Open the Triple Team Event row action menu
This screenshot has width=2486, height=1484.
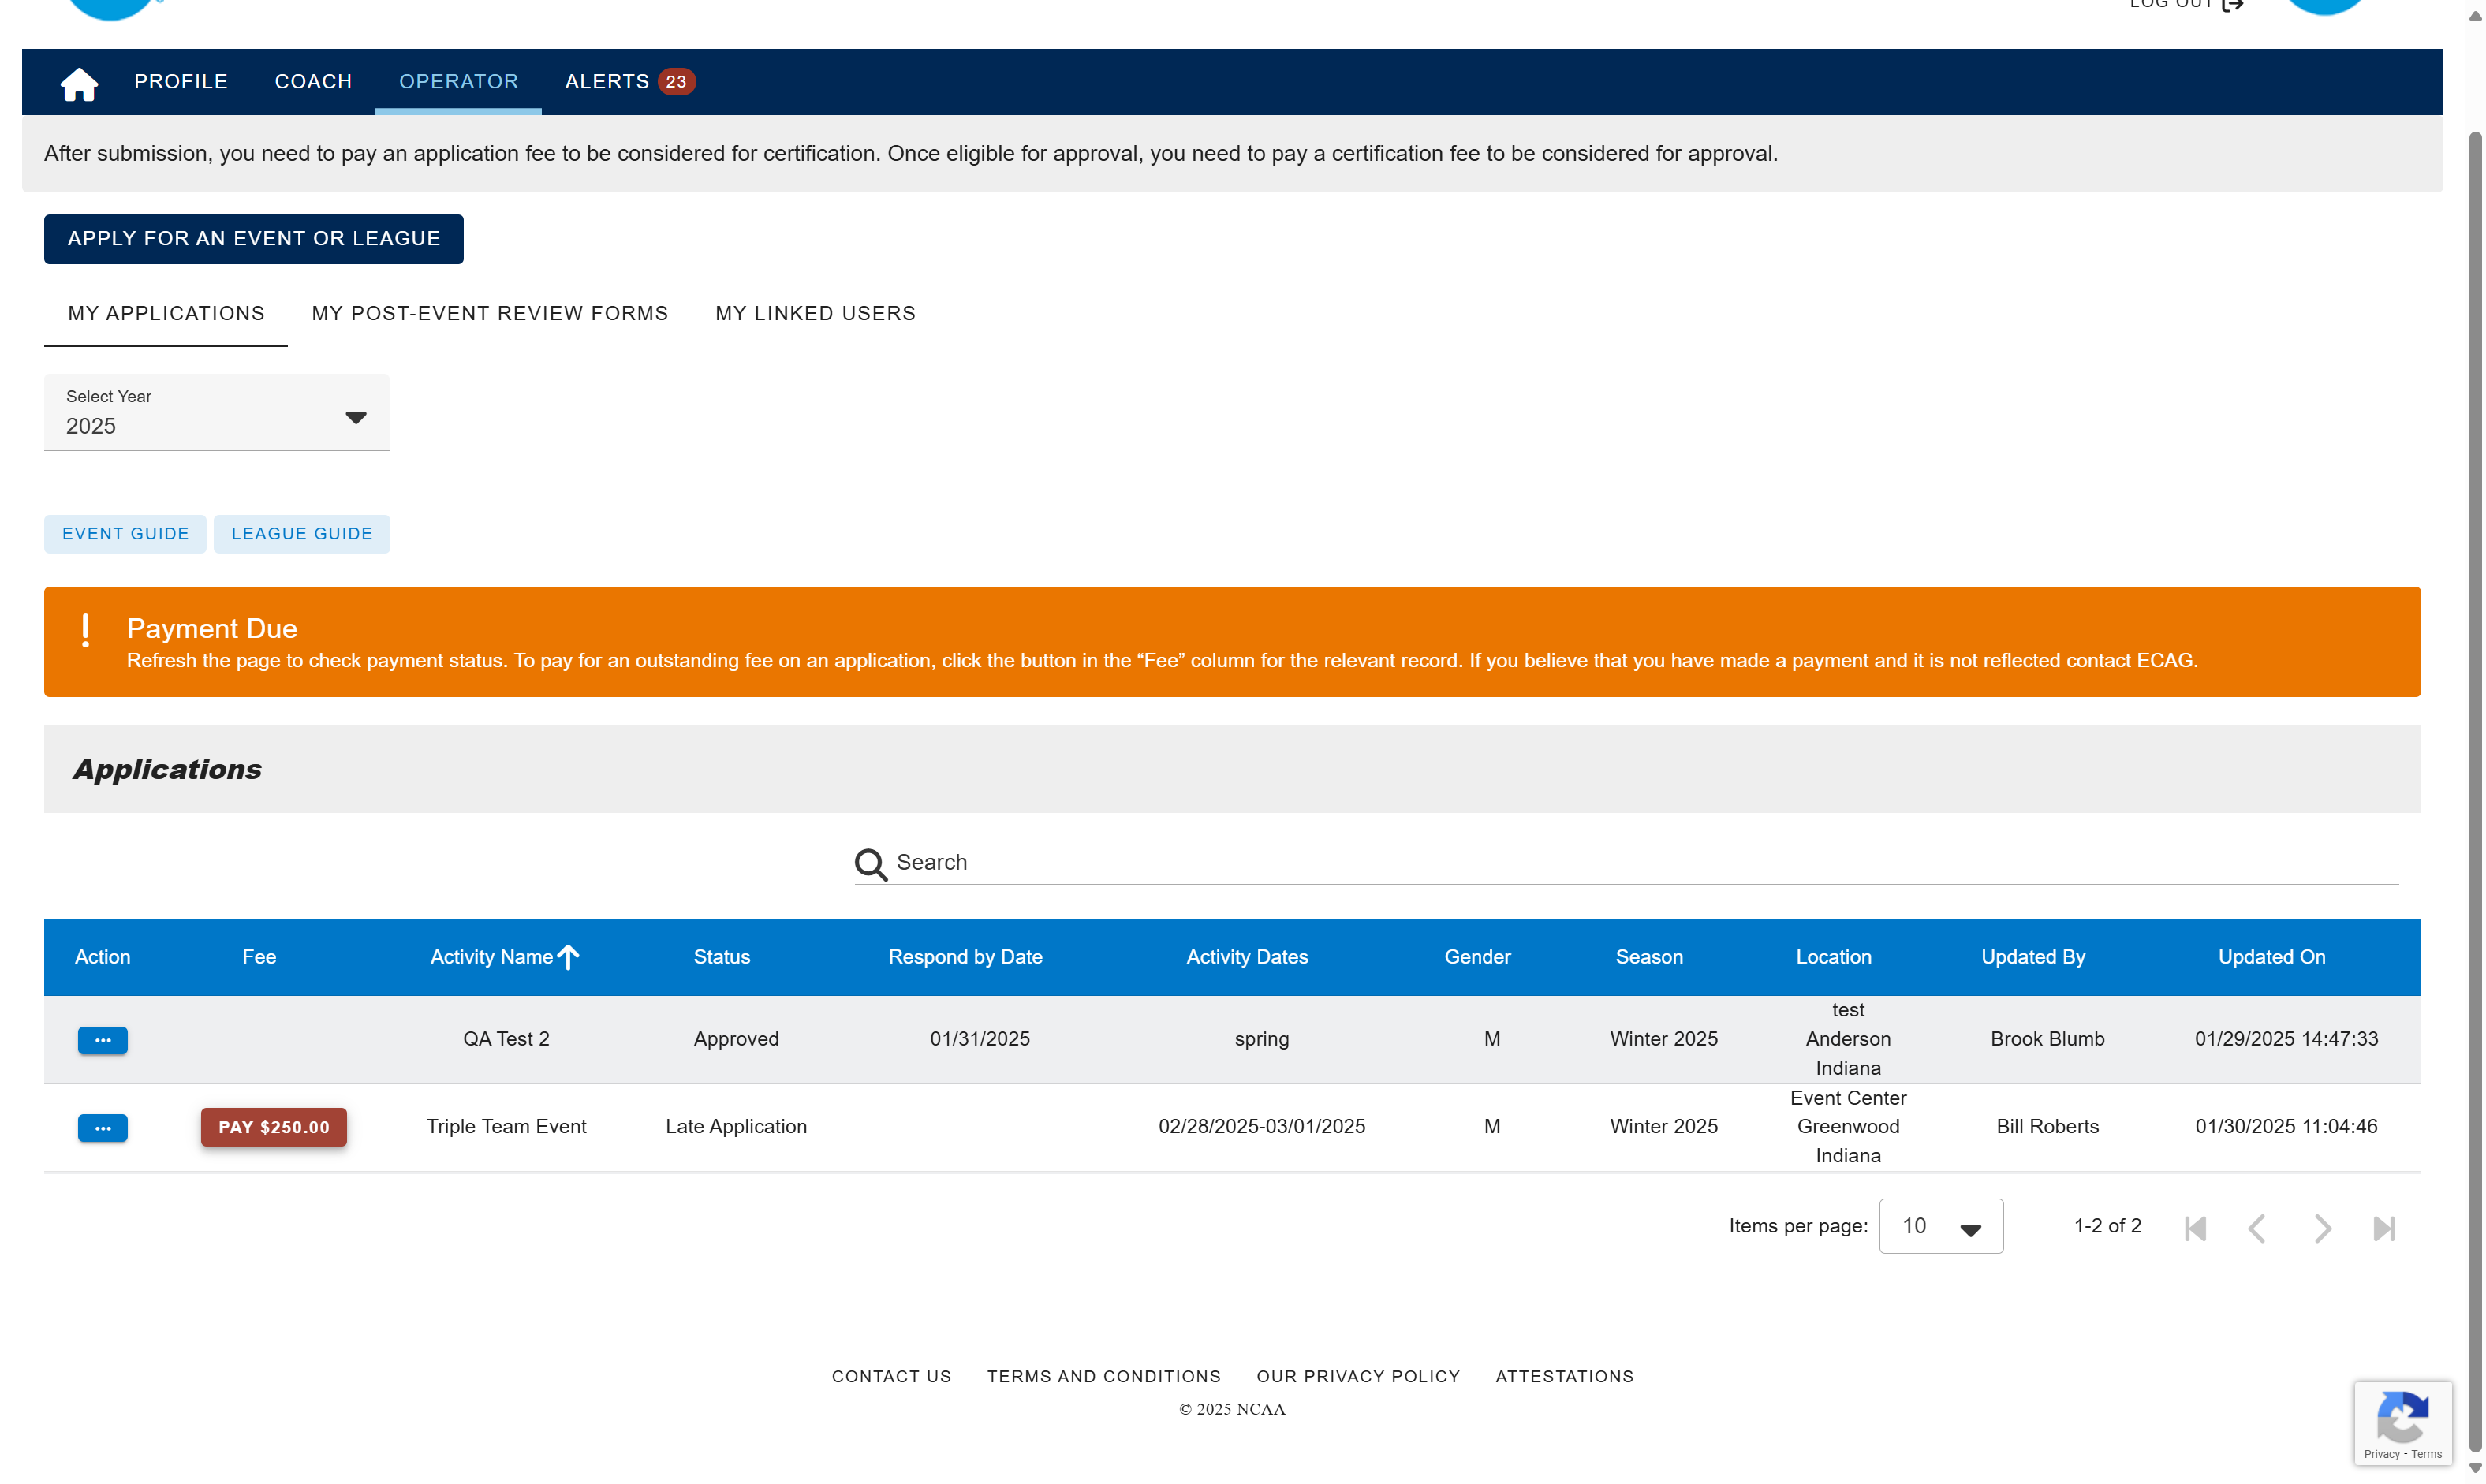[102, 1128]
